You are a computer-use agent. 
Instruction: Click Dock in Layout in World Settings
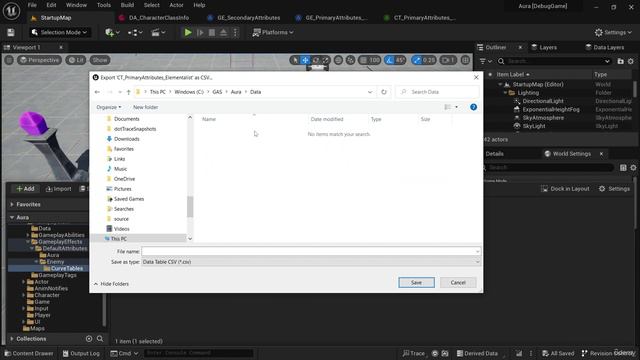565,189
